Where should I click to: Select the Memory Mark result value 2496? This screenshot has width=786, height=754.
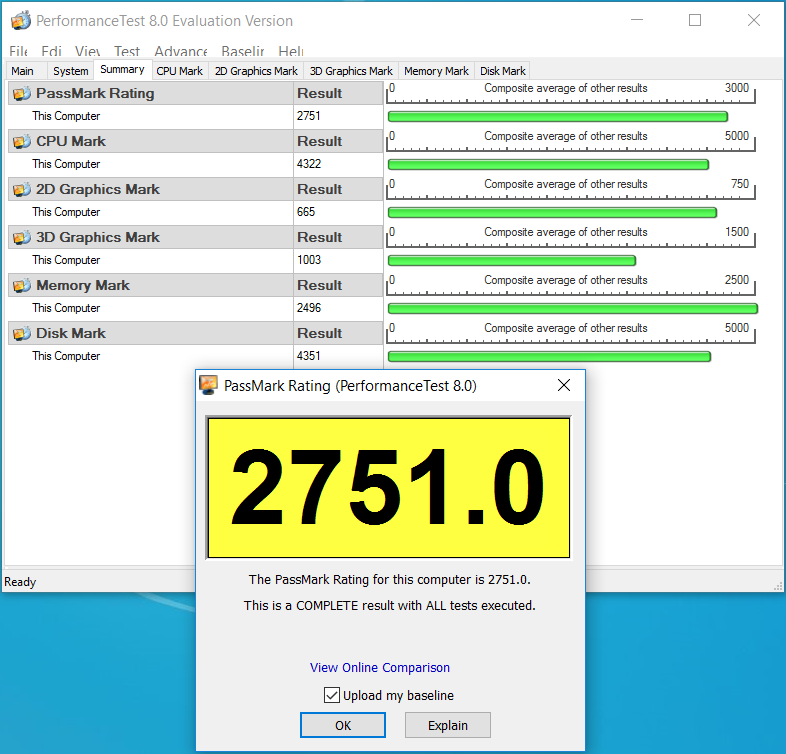(309, 308)
